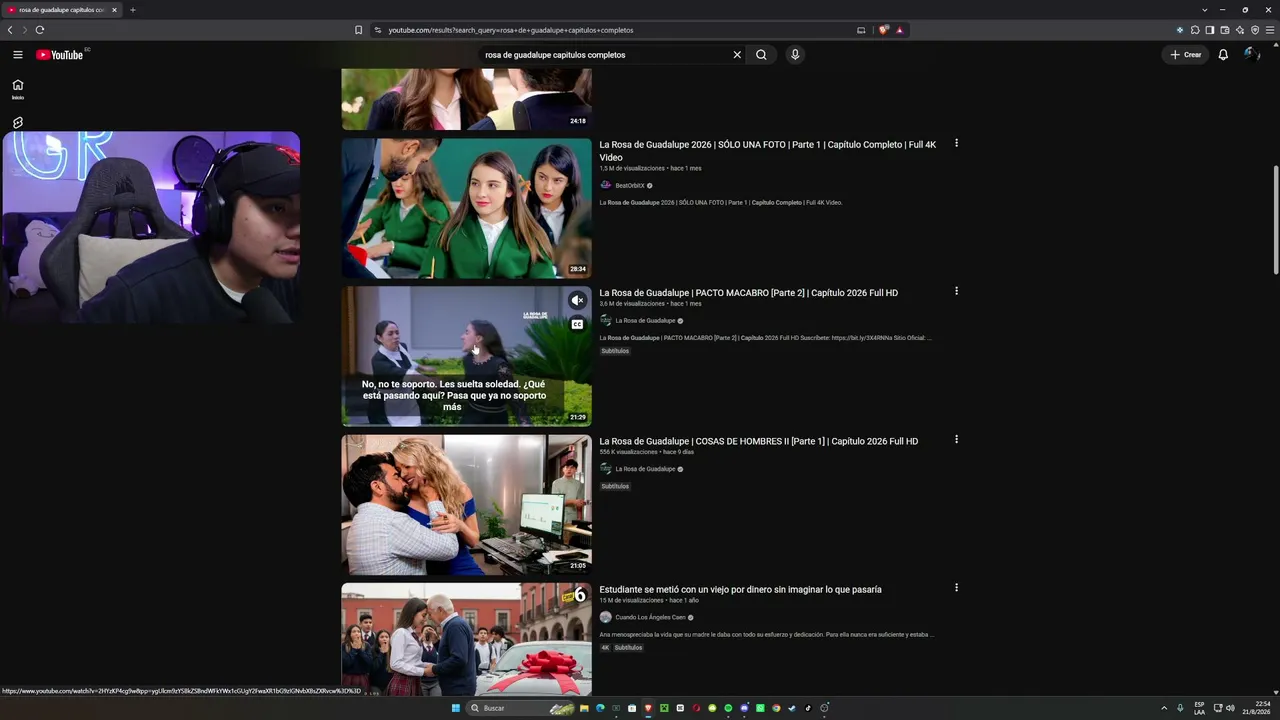
Task: Close the rosa de guadalupe browser tab
Action: coord(114,10)
